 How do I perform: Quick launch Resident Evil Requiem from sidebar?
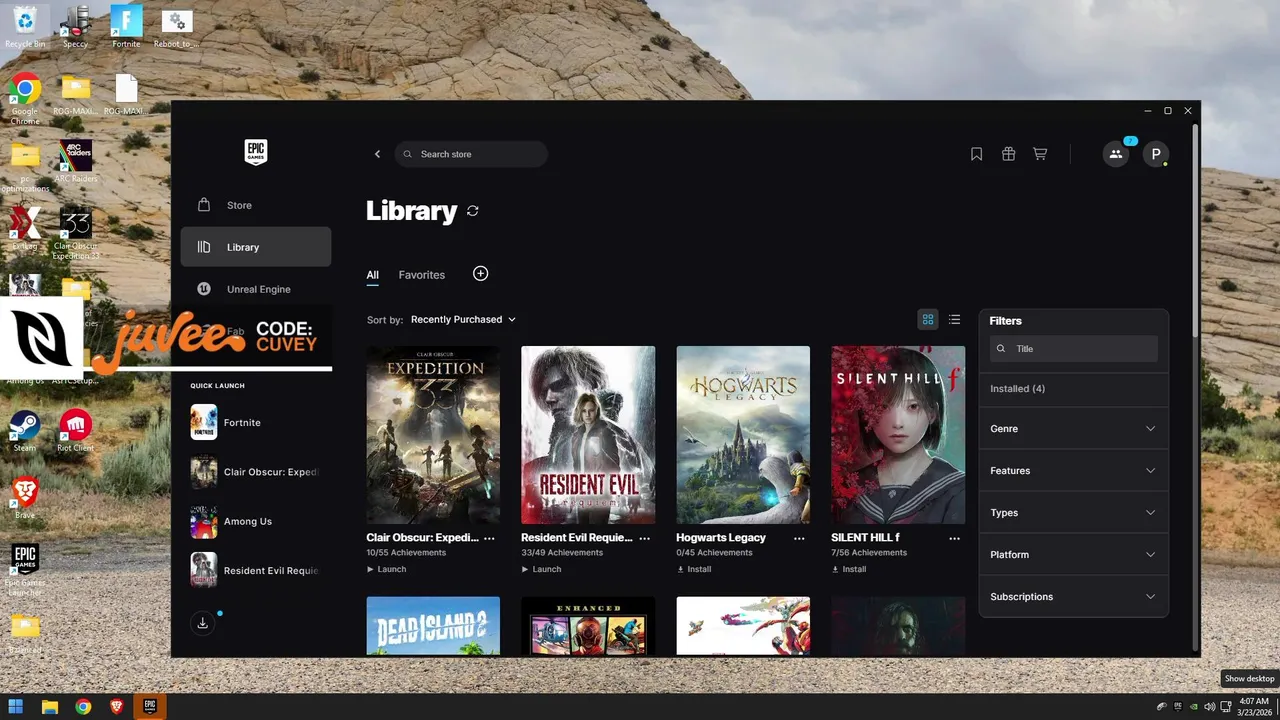coord(256,570)
